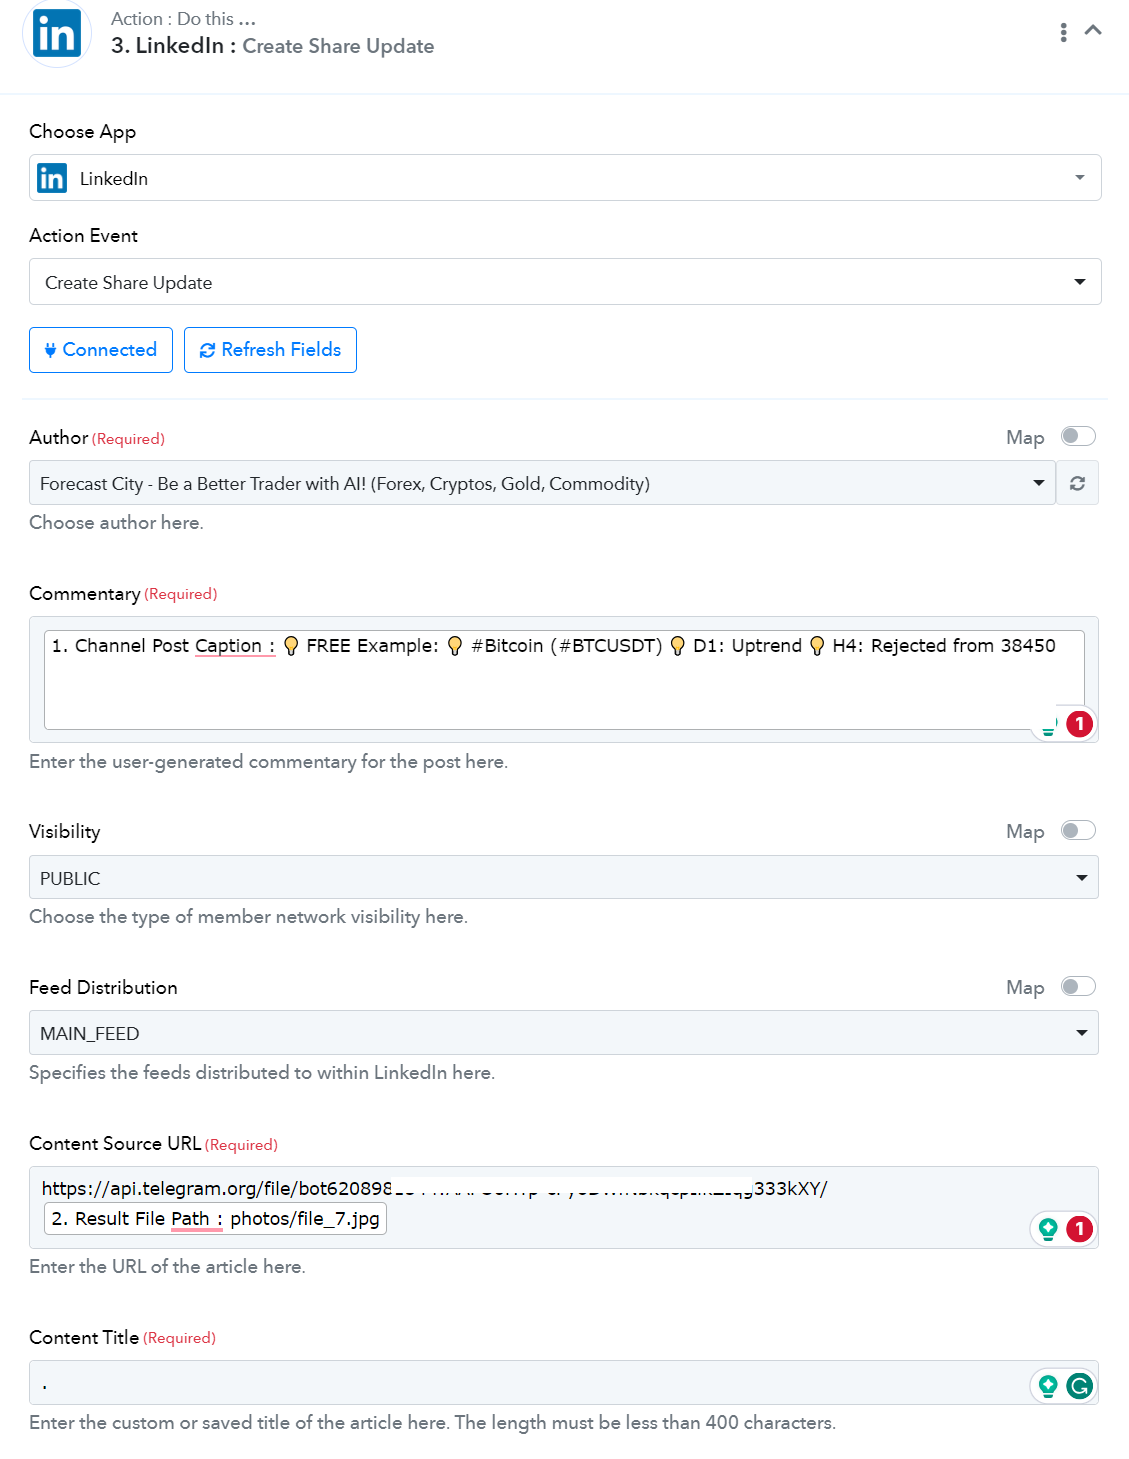Collapse the LinkedIn action step
The width and height of the screenshot is (1129, 1459).
coord(1093,30)
